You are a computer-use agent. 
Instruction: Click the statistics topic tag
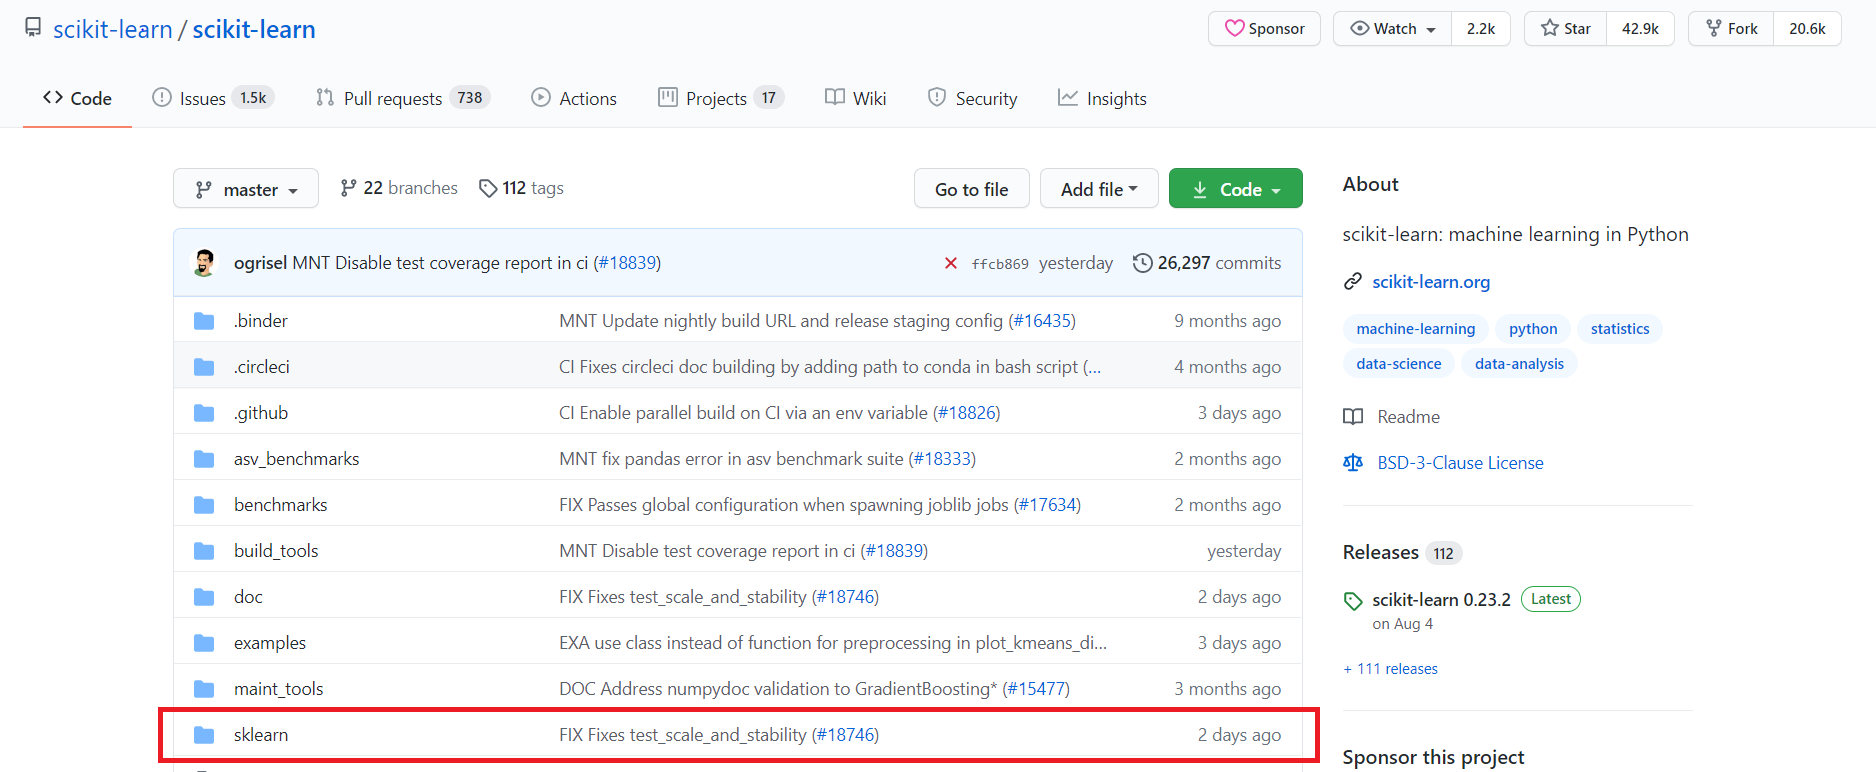pos(1620,329)
